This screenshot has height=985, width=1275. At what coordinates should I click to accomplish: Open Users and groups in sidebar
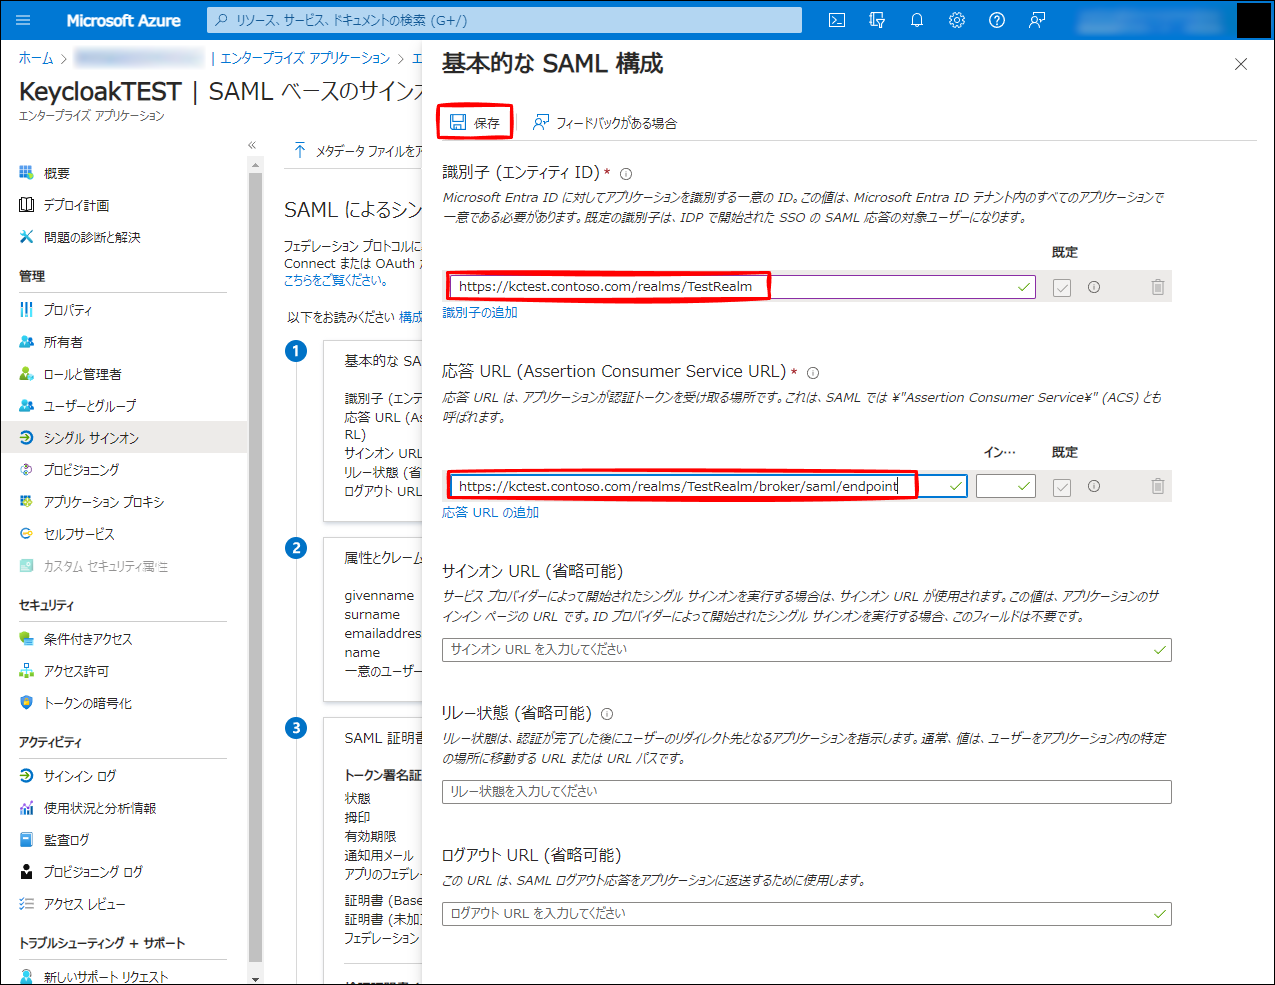click(x=89, y=406)
